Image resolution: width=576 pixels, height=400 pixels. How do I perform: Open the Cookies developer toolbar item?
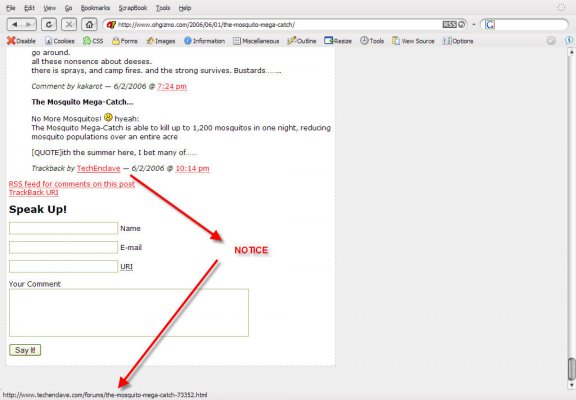60,41
